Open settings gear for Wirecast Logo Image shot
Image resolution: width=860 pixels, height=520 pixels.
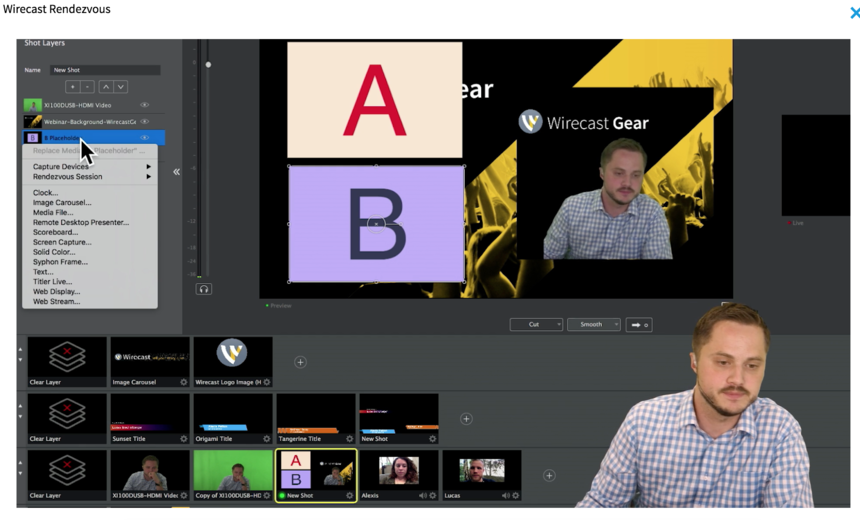coord(267,382)
